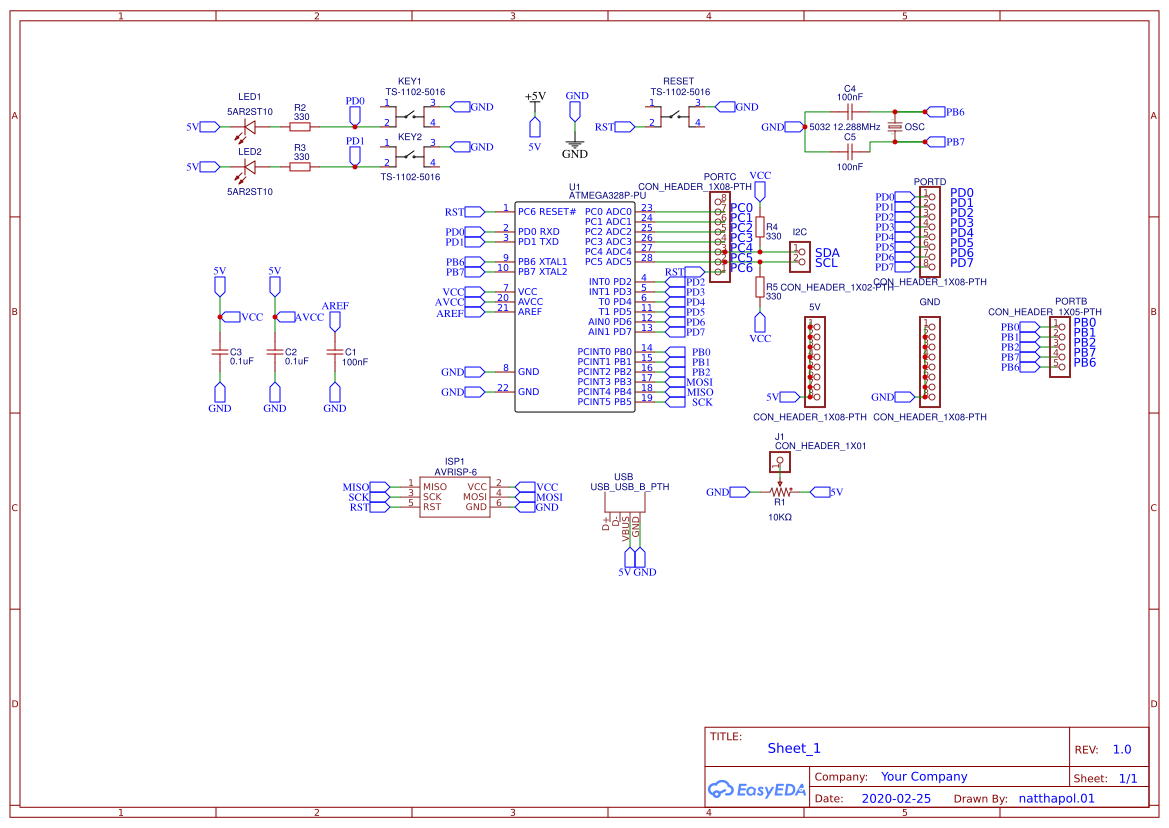Click the I2C two-pin header
This screenshot has width=1169, height=828.
pyautogui.click(x=800, y=256)
